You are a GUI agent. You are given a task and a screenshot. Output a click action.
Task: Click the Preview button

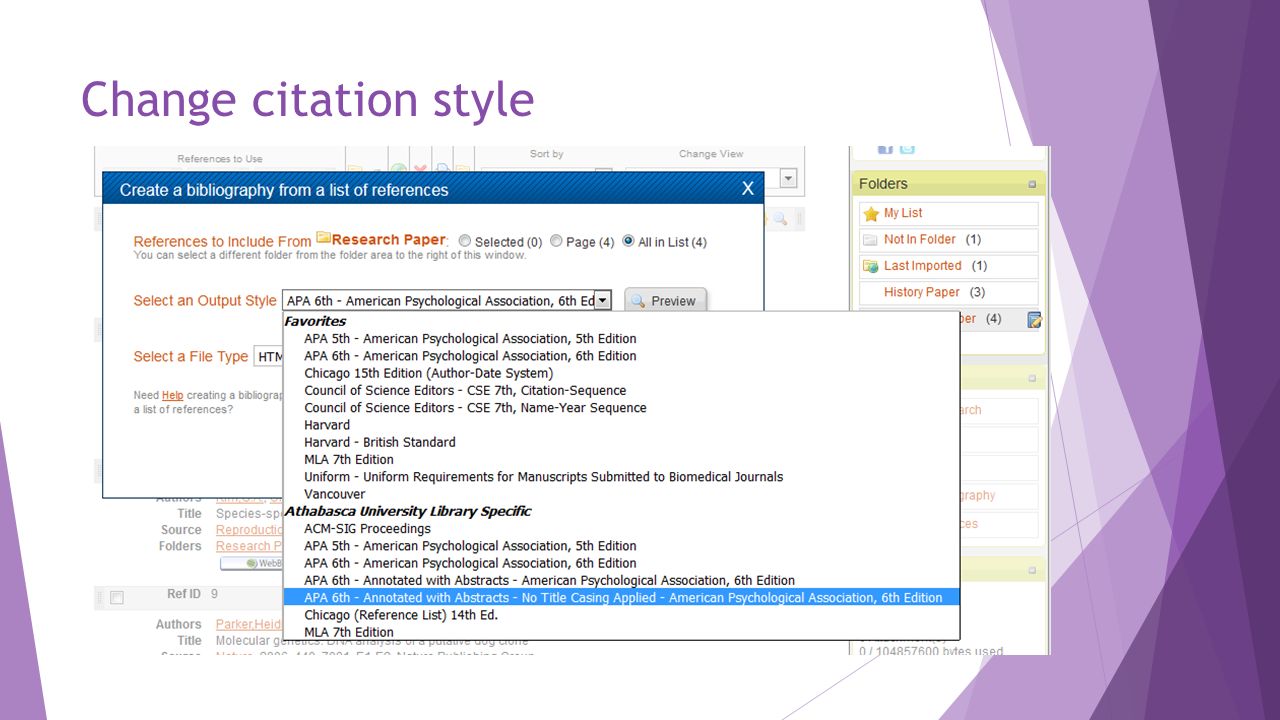point(666,301)
